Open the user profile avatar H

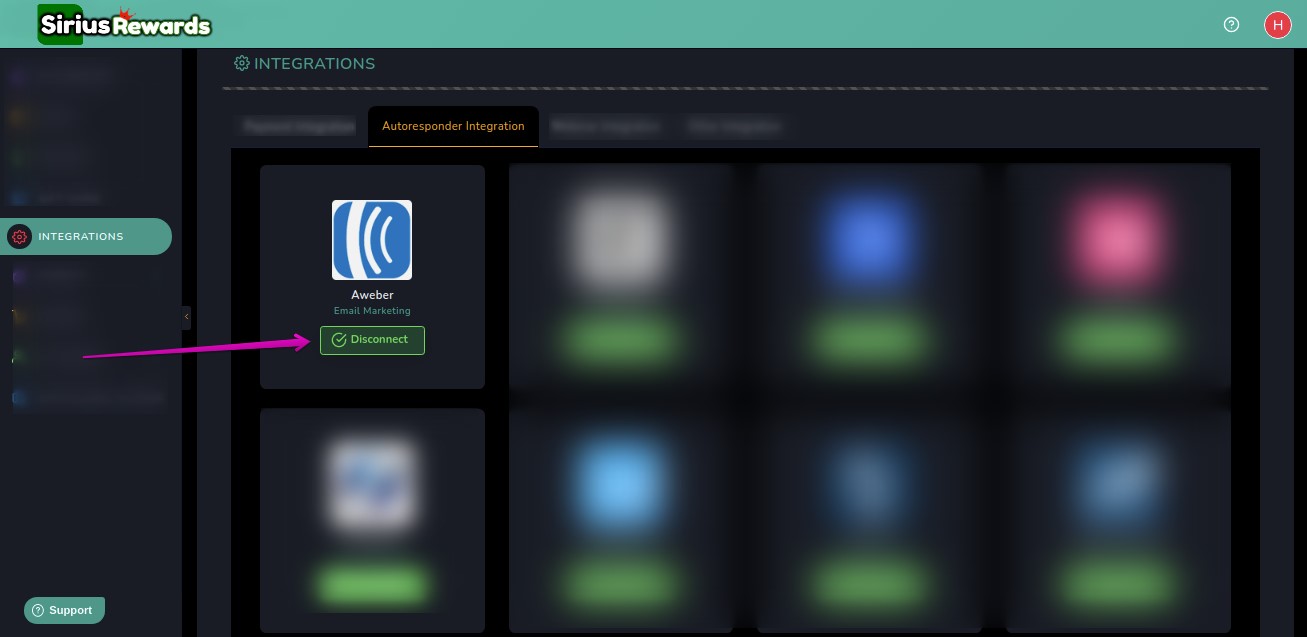click(x=1277, y=25)
